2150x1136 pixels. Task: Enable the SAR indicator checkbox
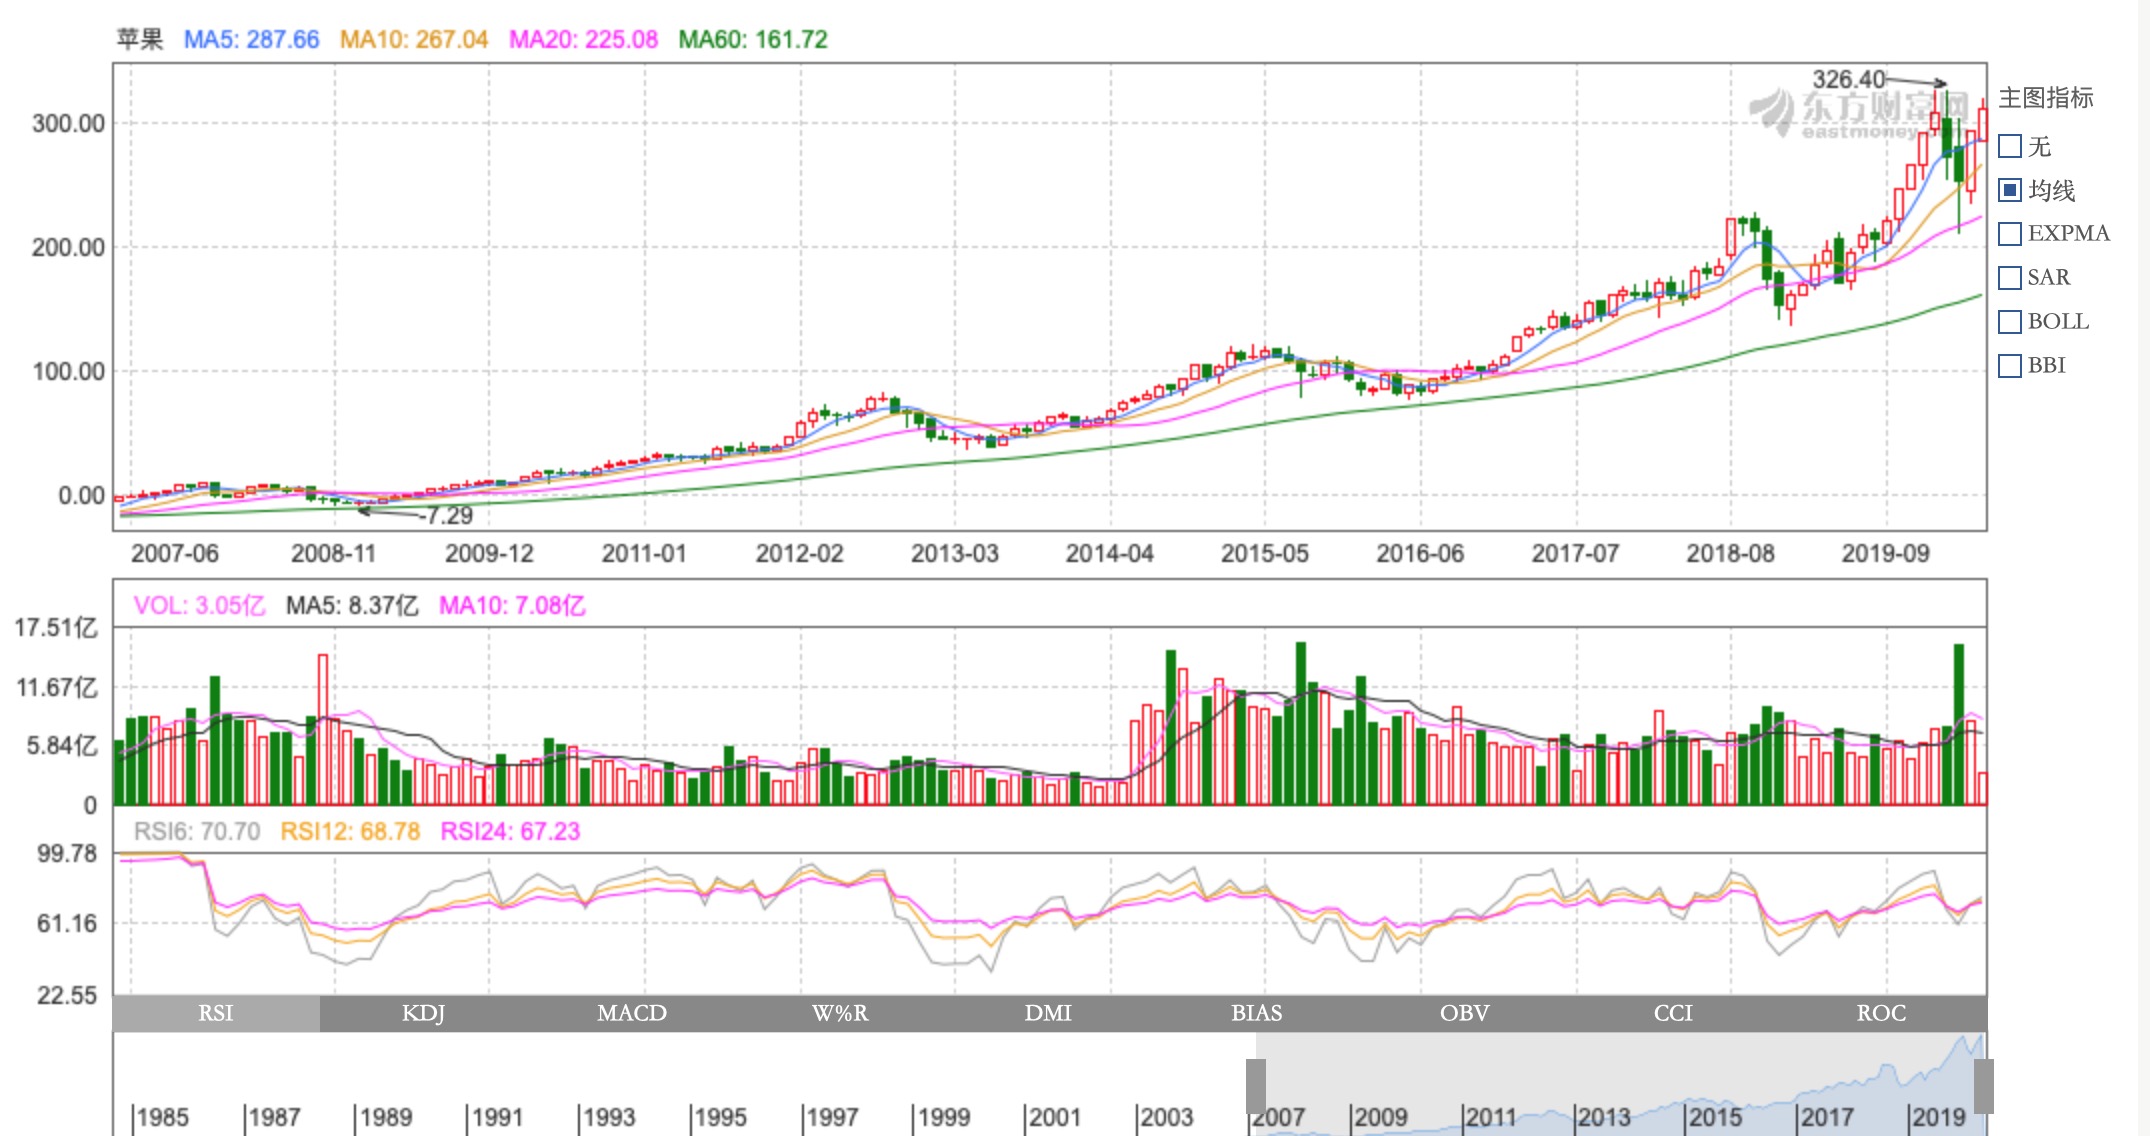2009,278
